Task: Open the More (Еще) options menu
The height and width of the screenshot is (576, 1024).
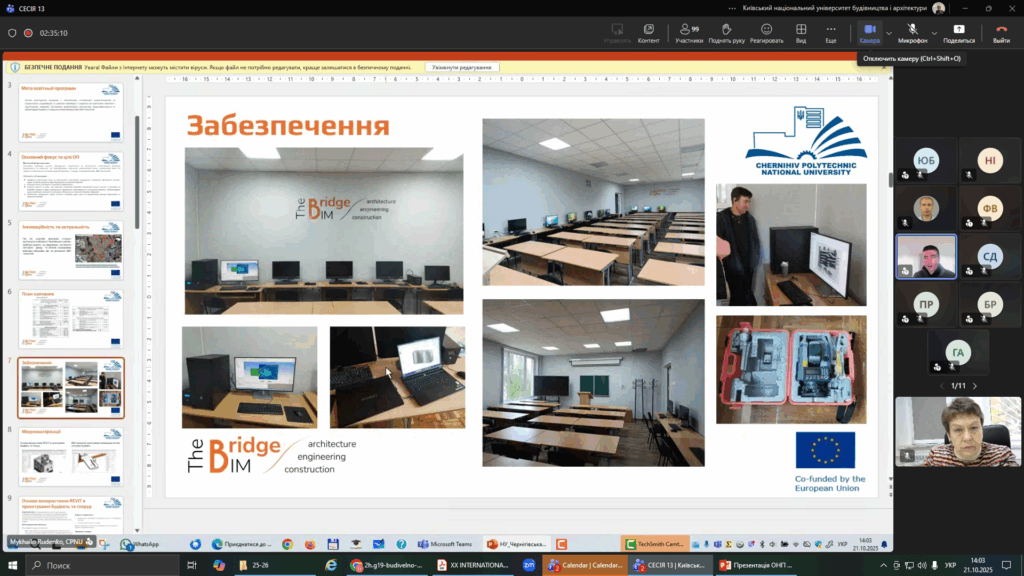Action: click(x=830, y=29)
